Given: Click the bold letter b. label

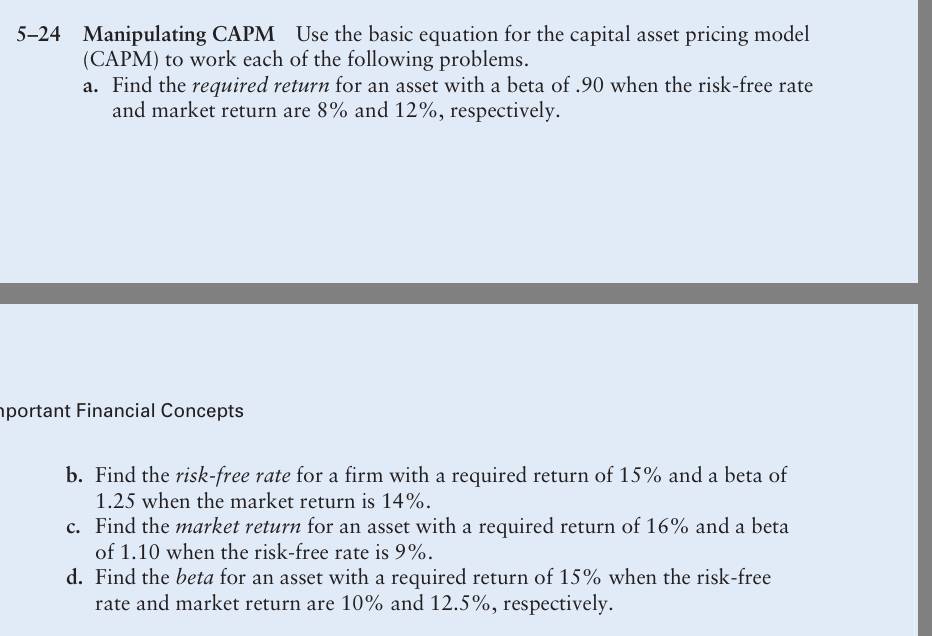Looking at the screenshot, I should [74, 476].
